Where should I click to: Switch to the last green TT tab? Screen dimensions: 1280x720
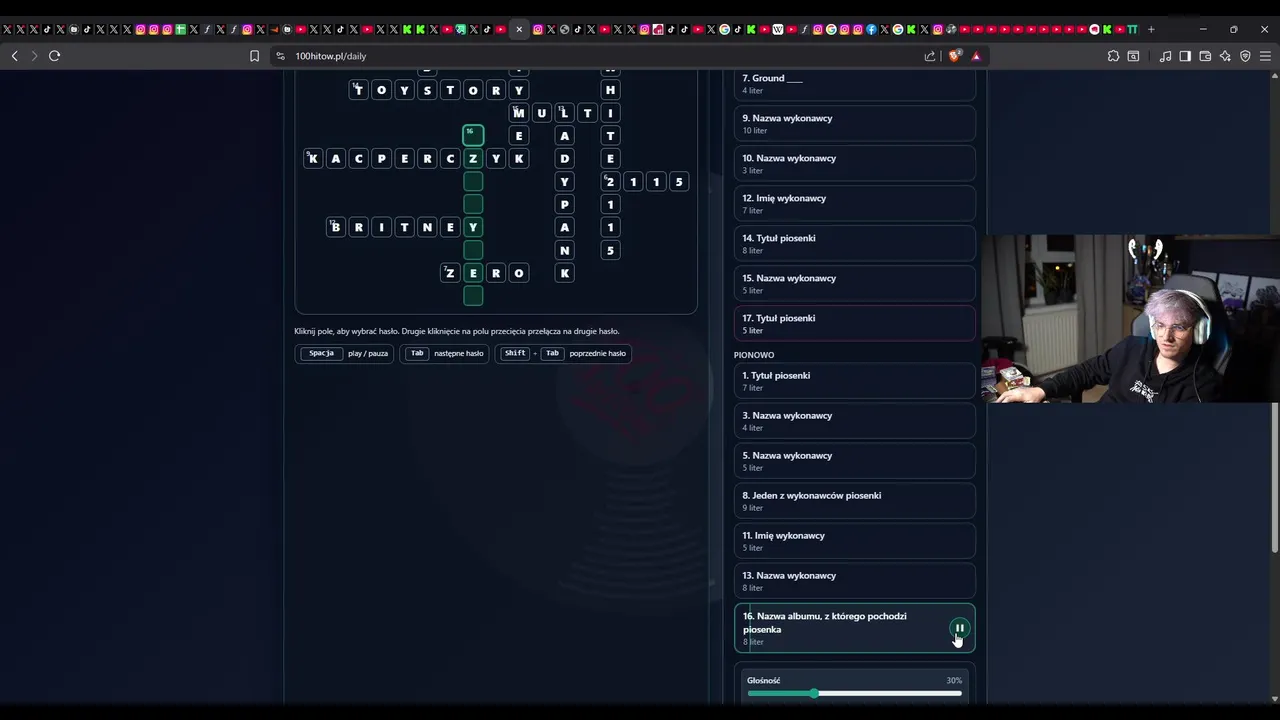1133,29
